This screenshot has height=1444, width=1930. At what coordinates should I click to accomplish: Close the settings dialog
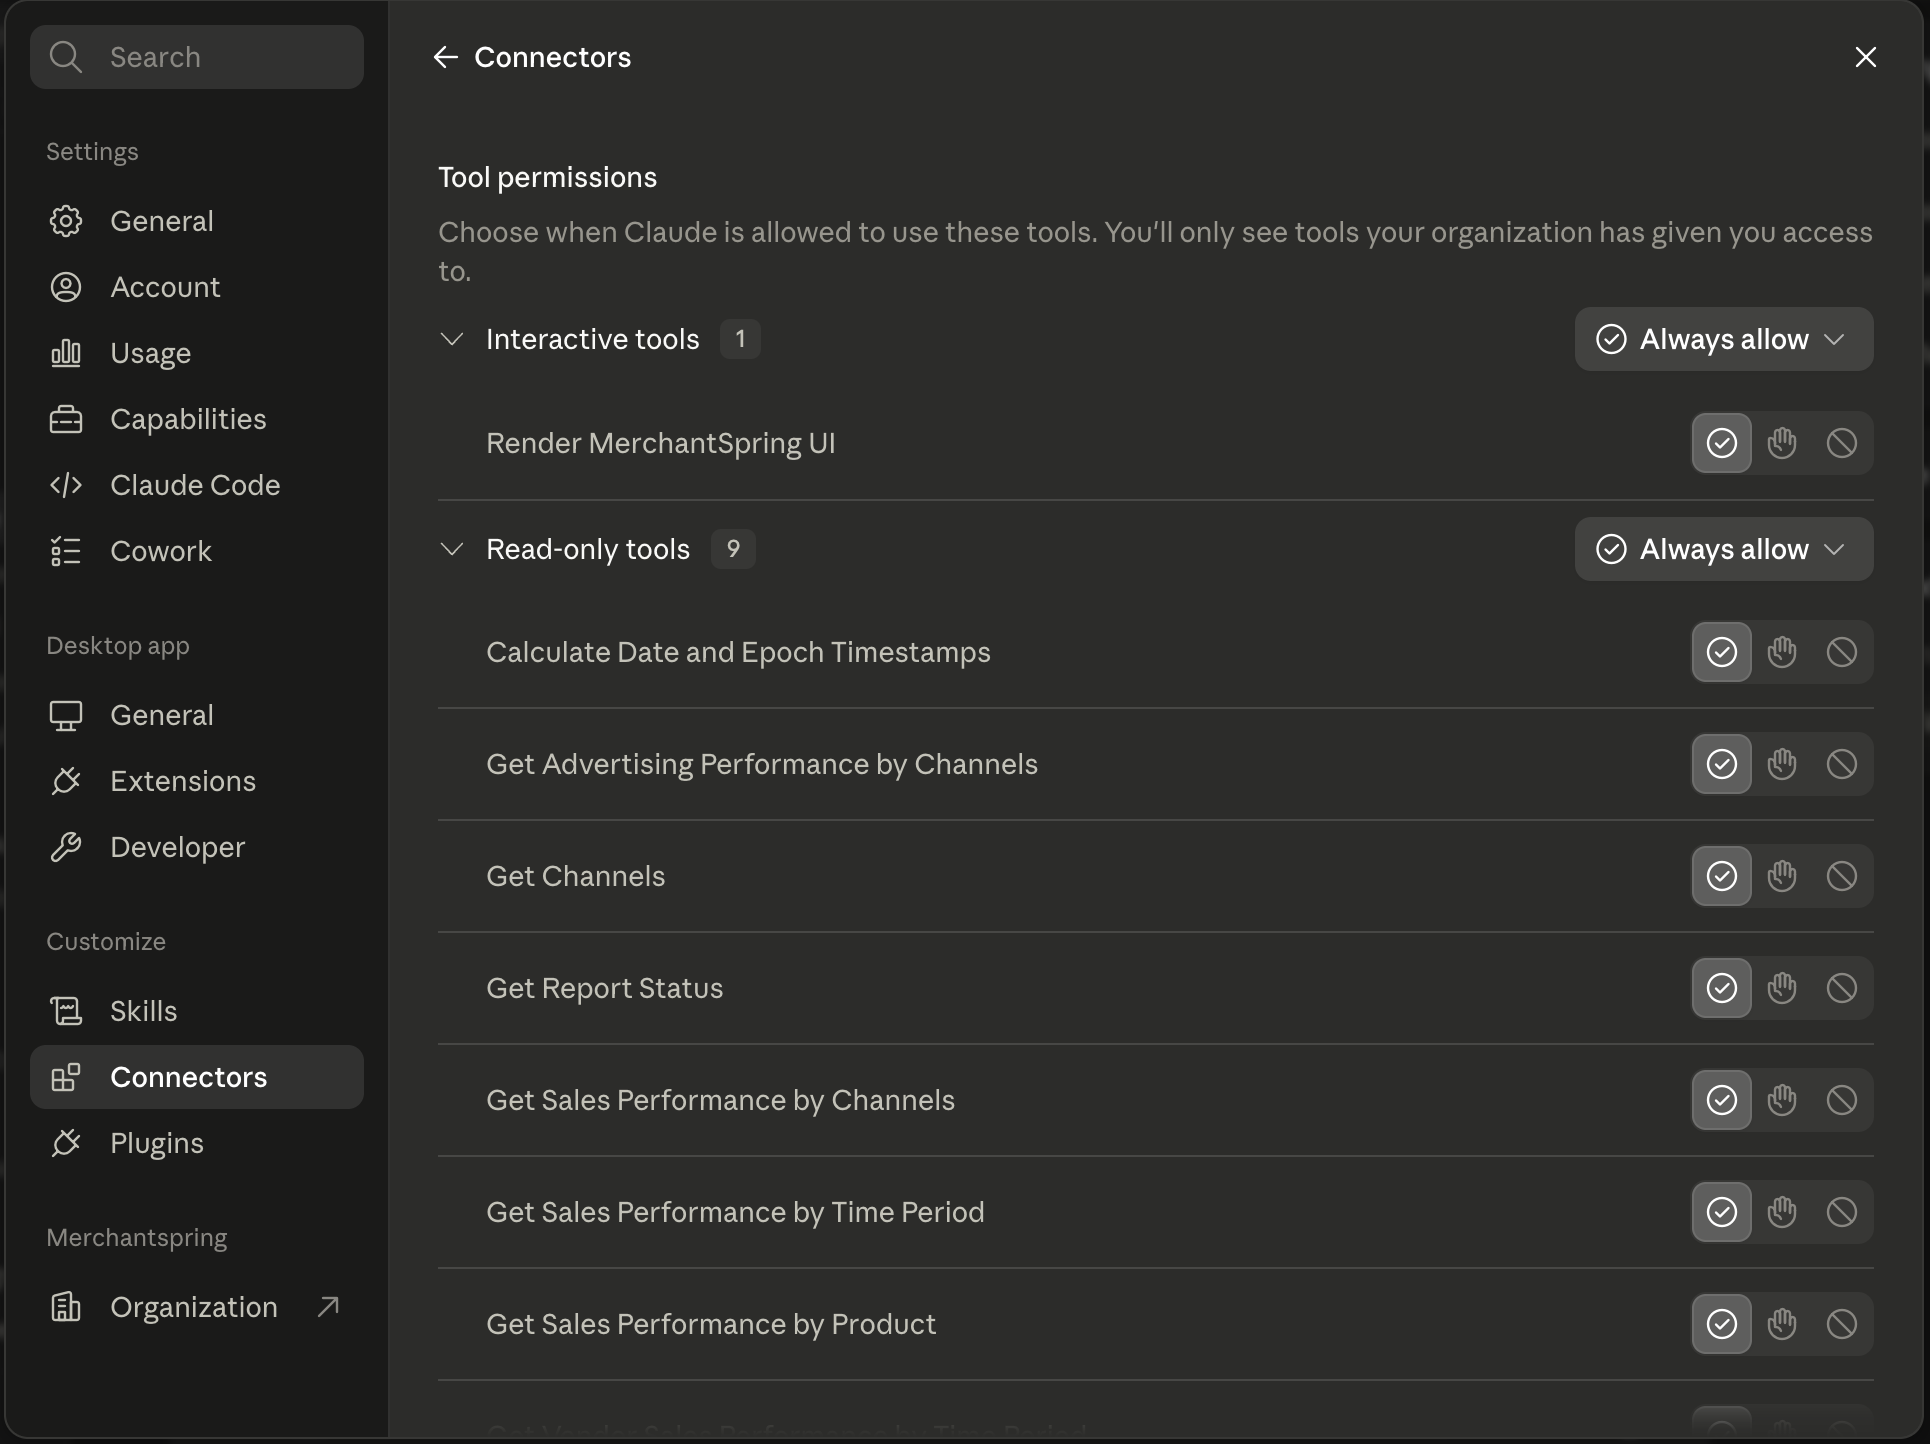[1865, 57]
